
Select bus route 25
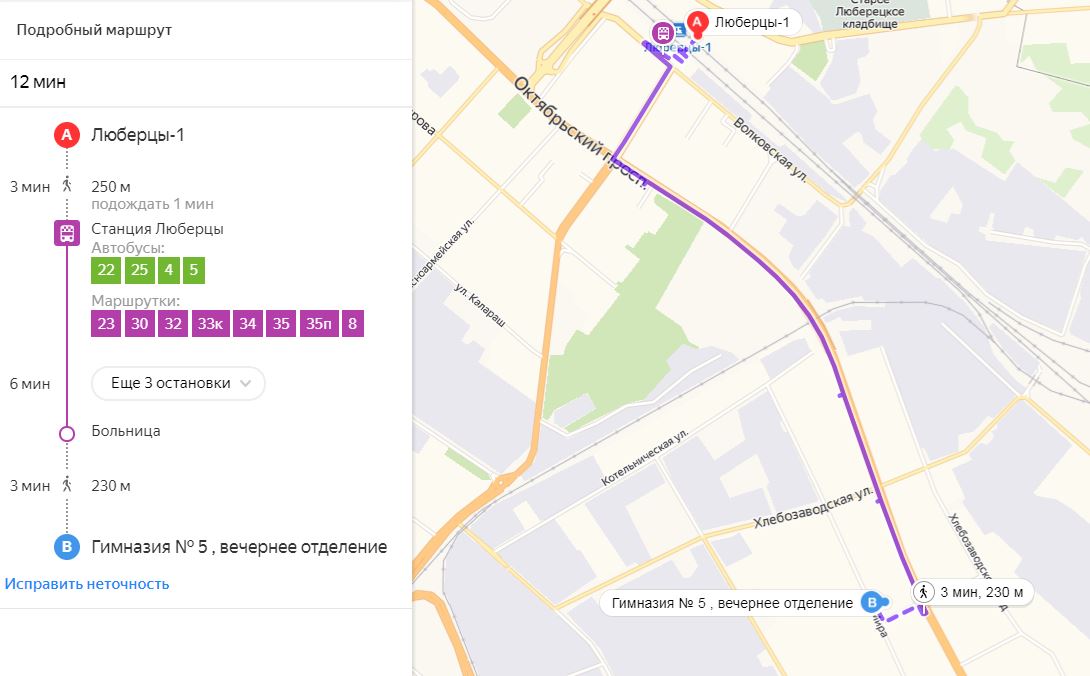pos(139,270)
